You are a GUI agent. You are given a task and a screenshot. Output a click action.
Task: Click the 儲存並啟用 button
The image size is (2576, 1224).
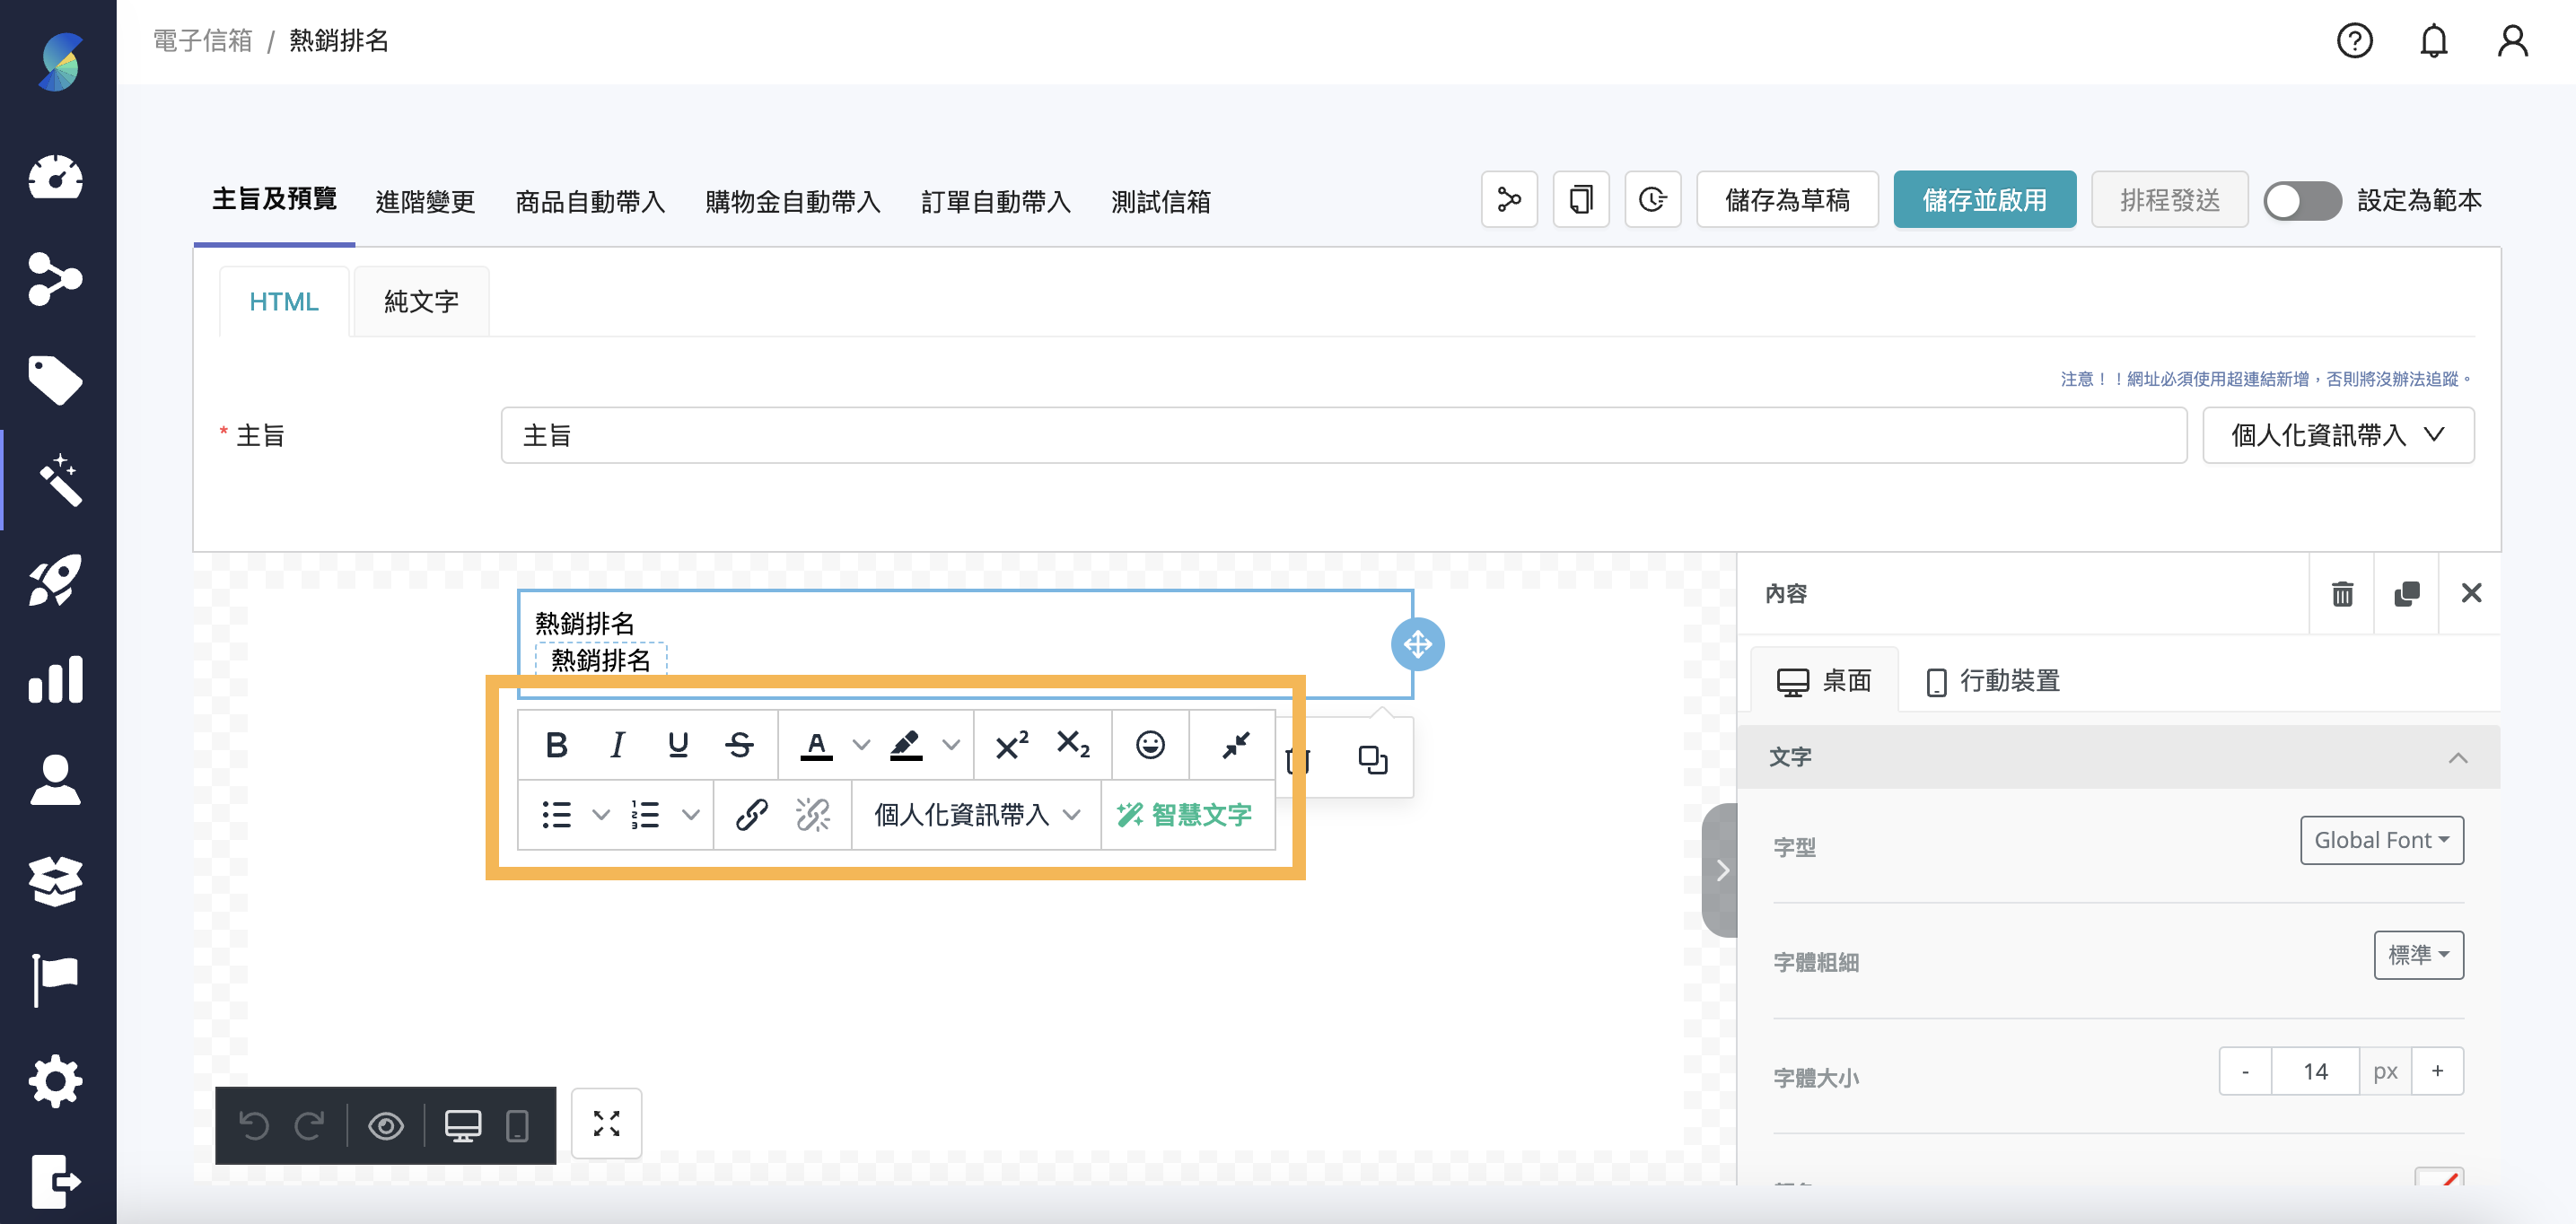1984,199
